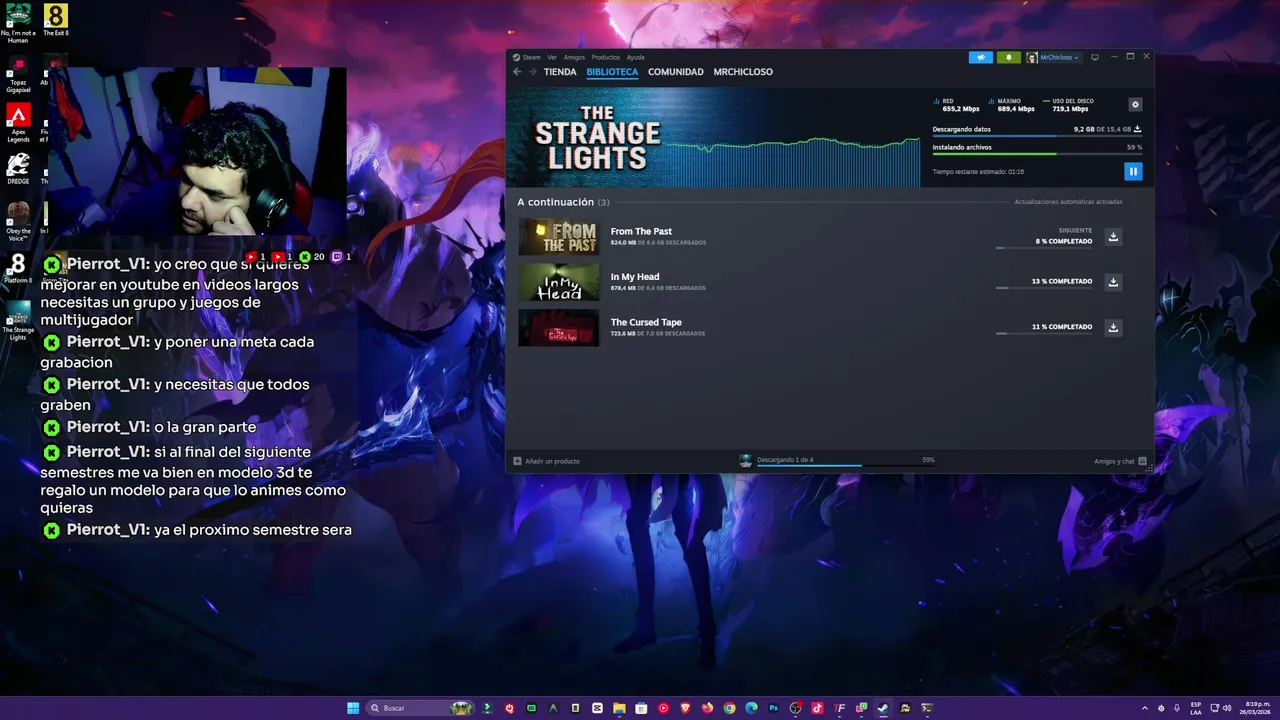Click Tiempo restante estimado text
Image resolution: width=1280 pixels, height=720 pixels.
pyautogui.click(x=978, y=172)
